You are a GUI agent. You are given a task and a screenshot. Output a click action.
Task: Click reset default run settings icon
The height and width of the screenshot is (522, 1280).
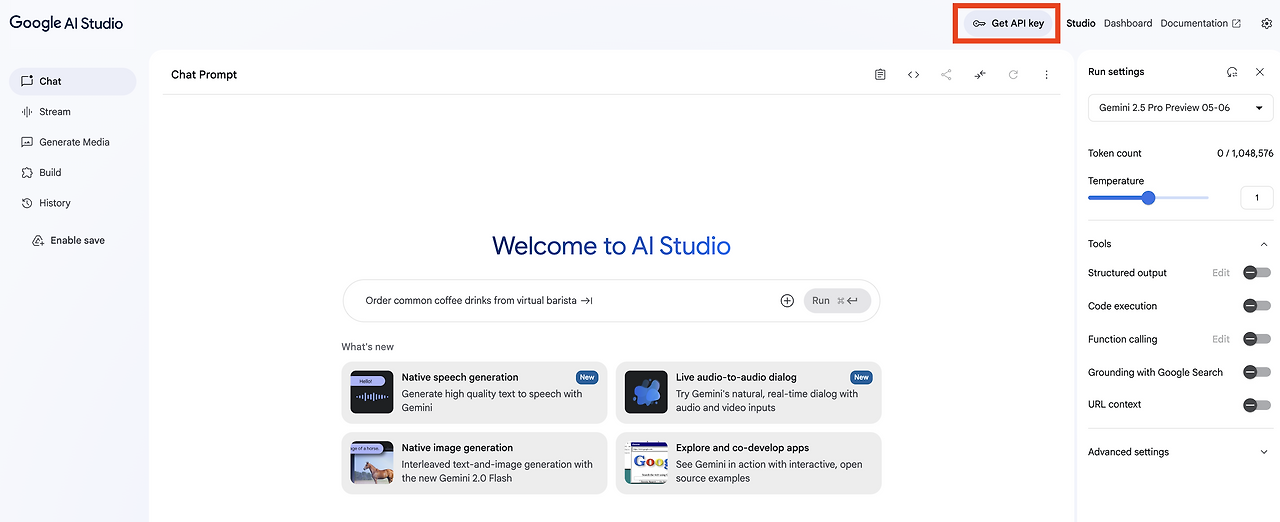coord(1232,72)
